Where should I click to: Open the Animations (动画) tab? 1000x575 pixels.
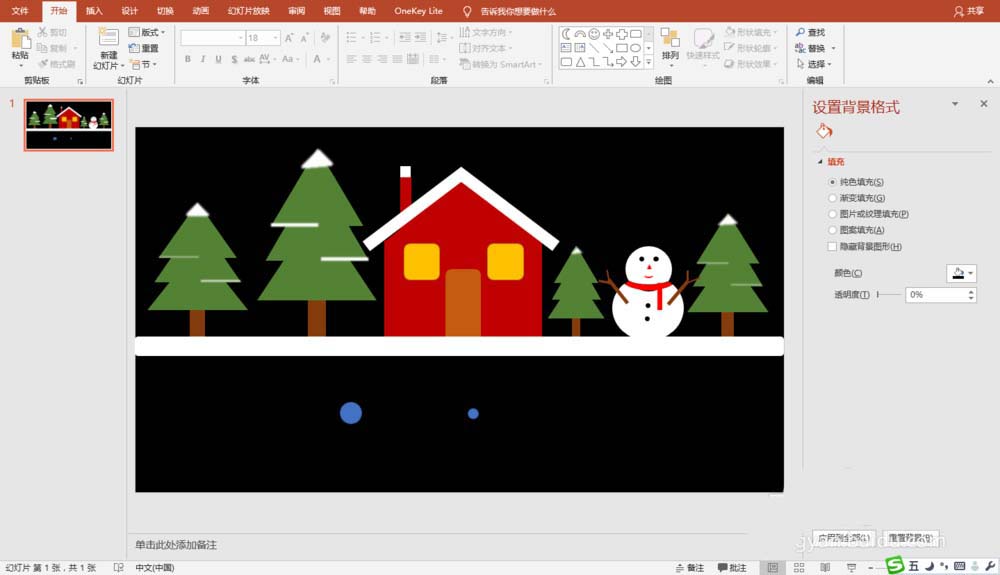point(201,11)
